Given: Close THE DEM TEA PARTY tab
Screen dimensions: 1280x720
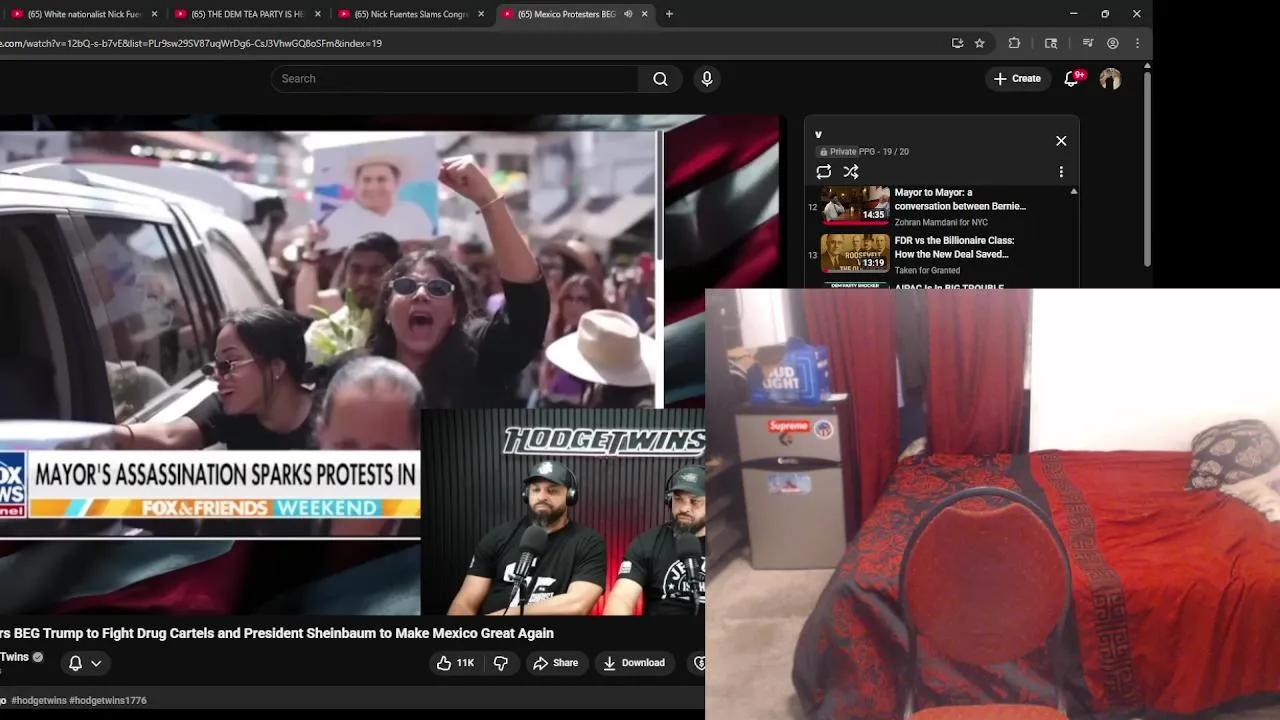Looking at the screenshot, I should tap(318, 14).
